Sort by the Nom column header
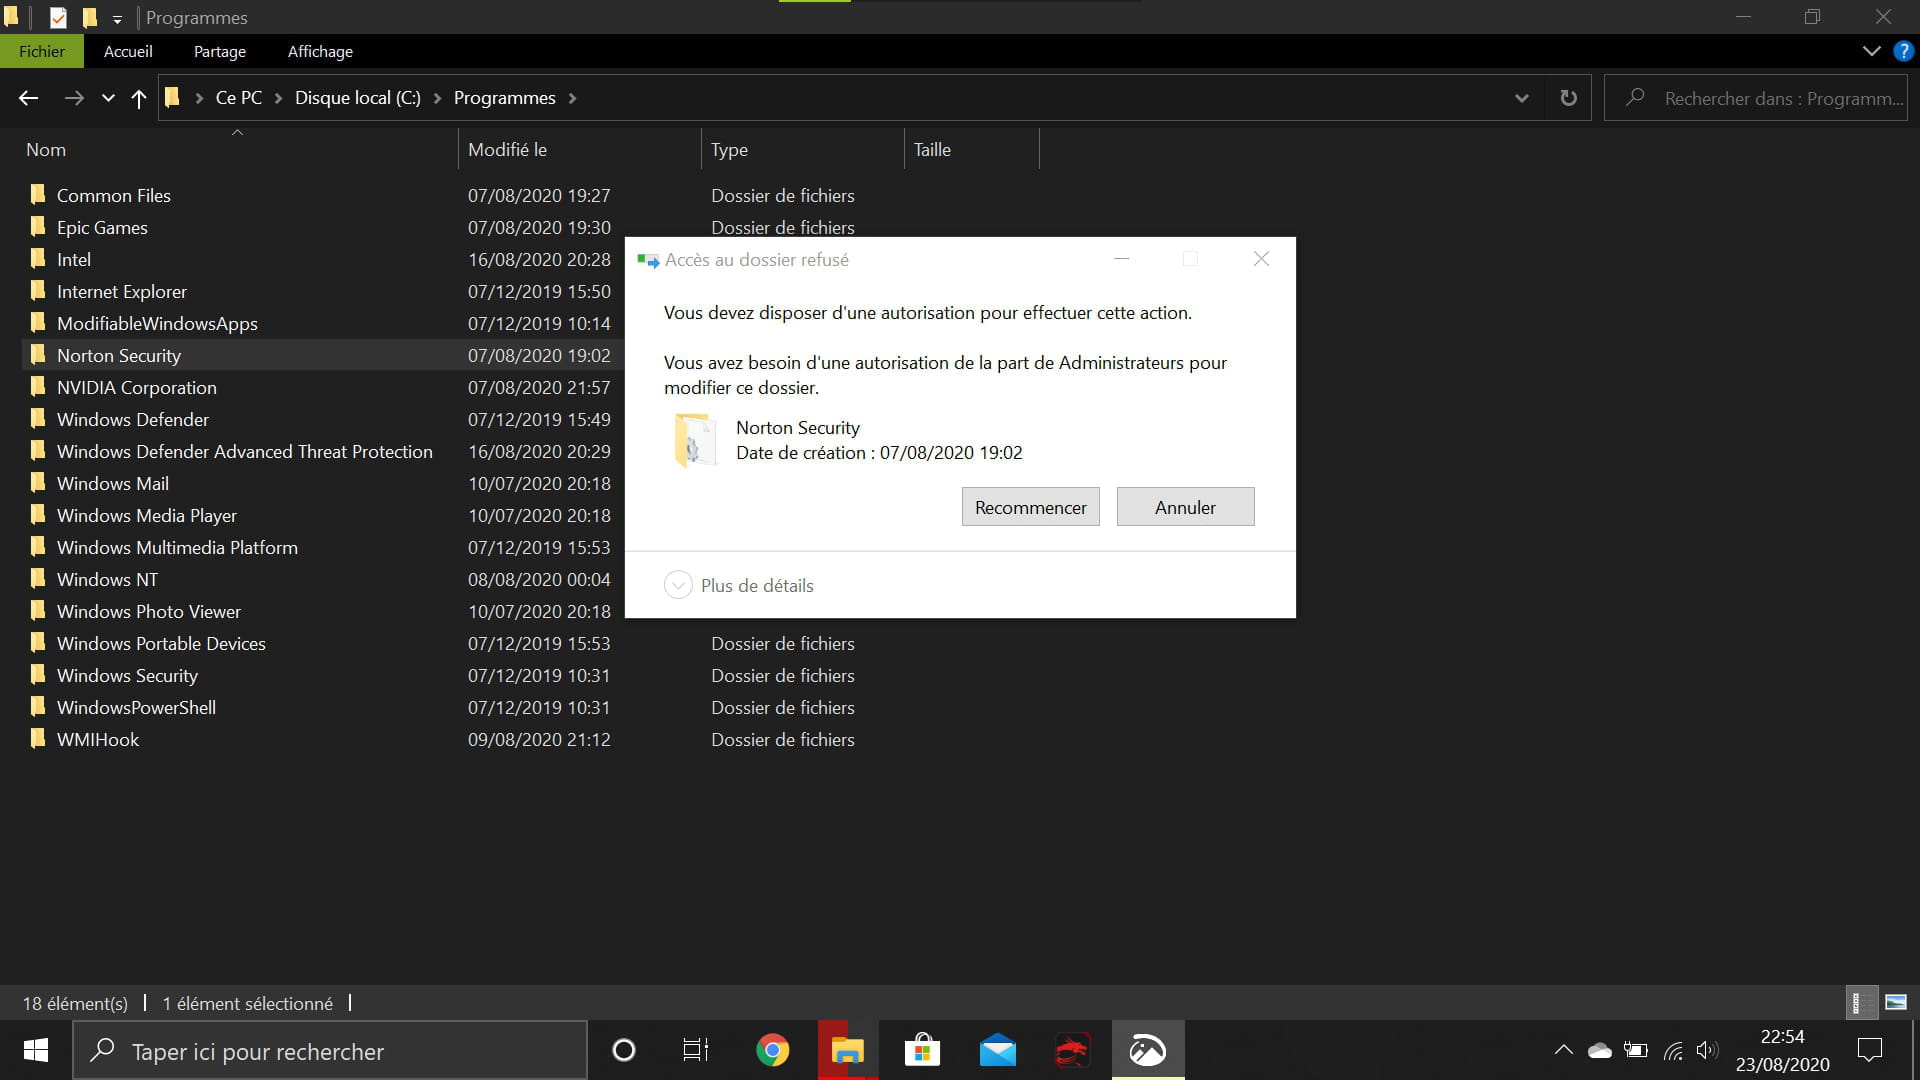 pyautogui.click(x=46, y=149)
